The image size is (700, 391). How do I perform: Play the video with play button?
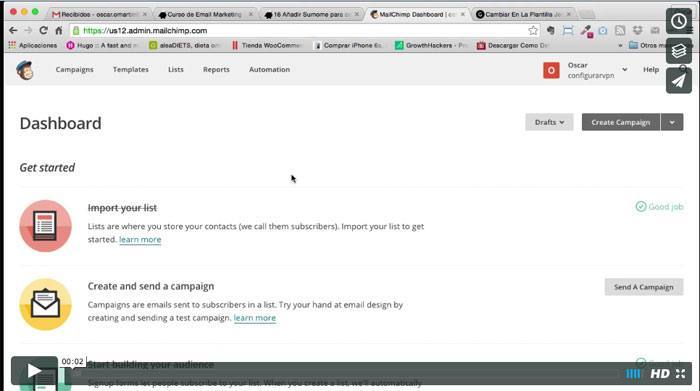34,370
